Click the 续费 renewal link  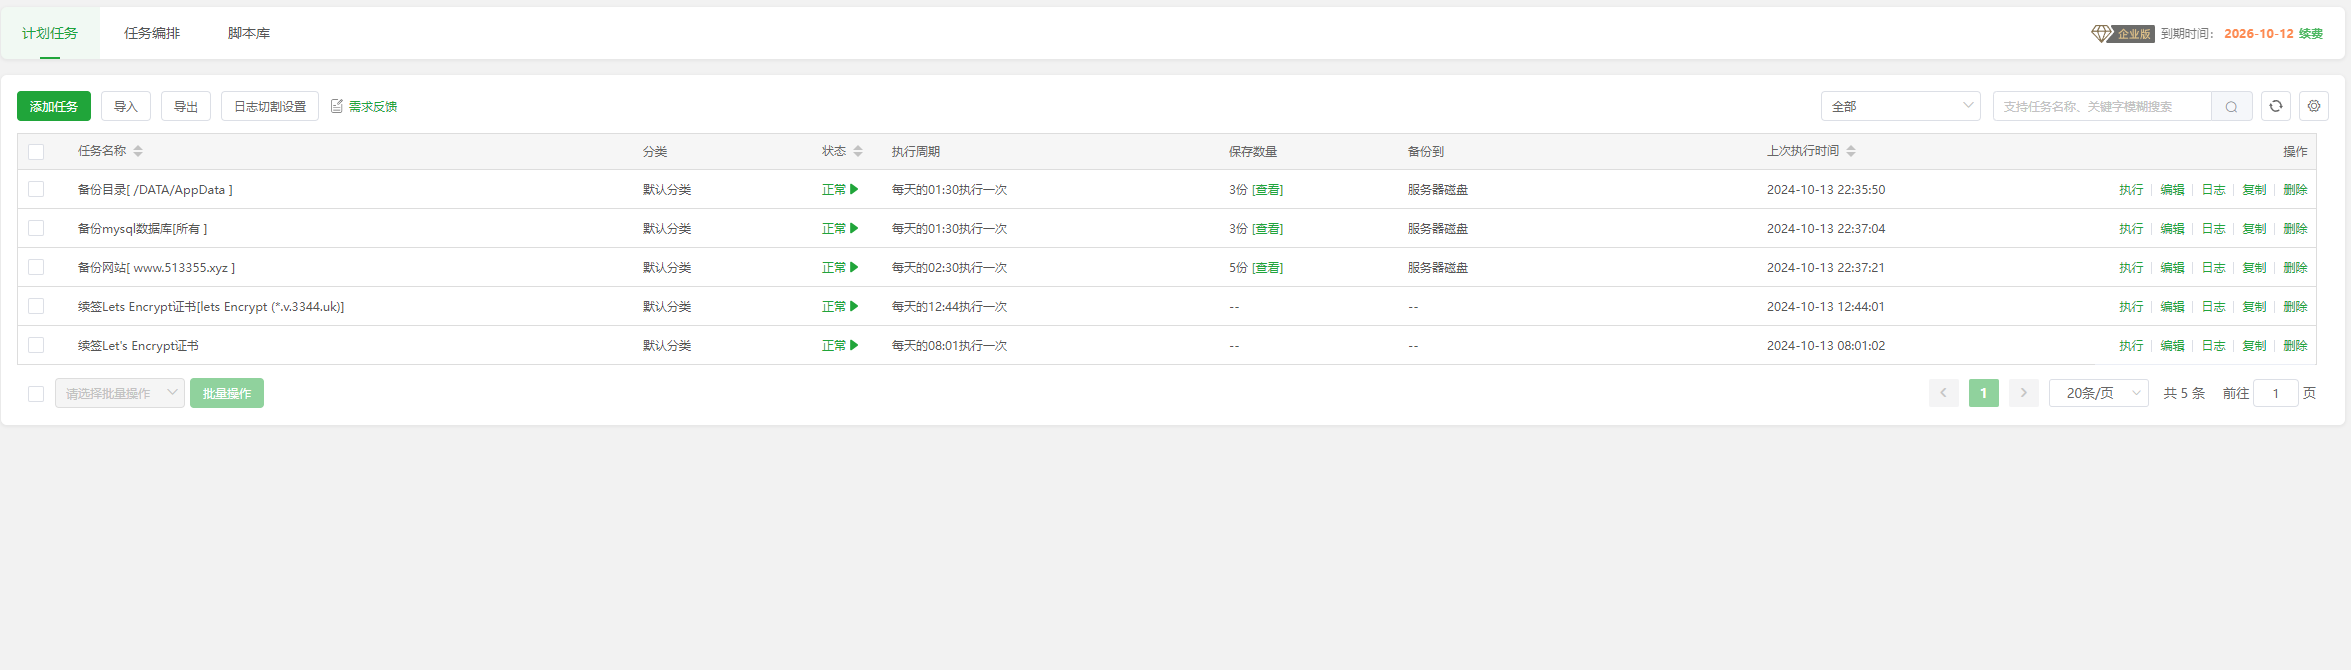coord(2310,33)
